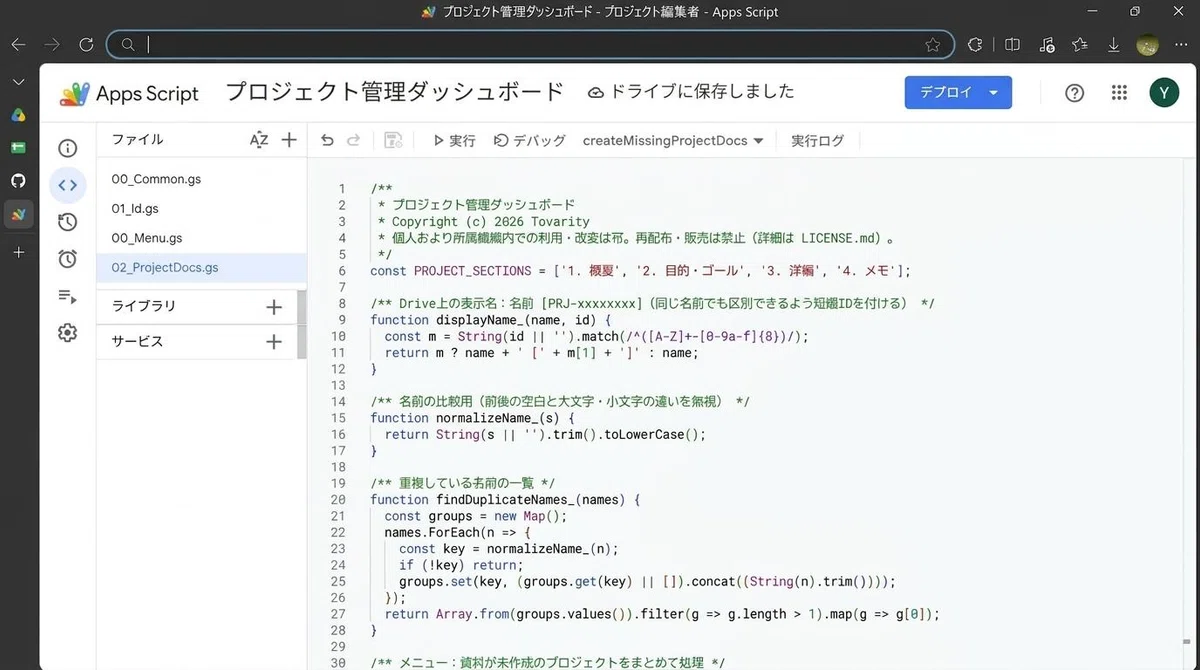
Task: Open browser favorites list icon
Action: (1080, 44)
